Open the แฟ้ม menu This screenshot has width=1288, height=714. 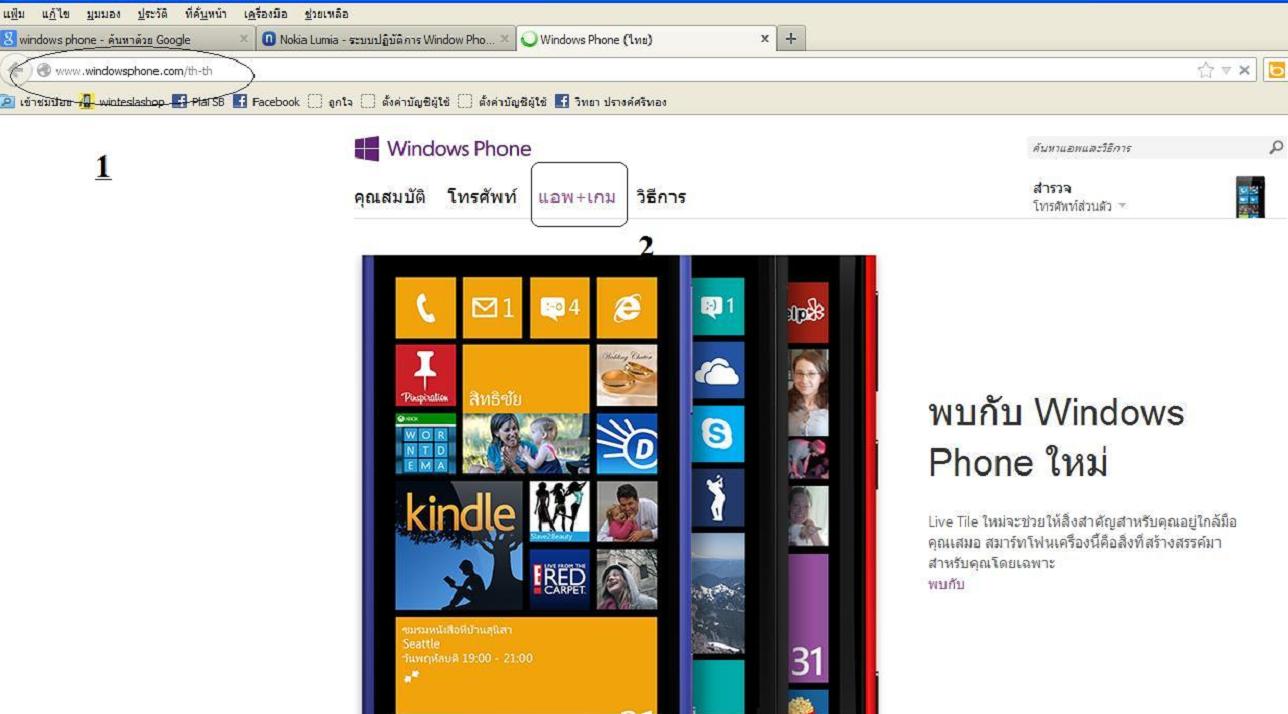(14, 14)
